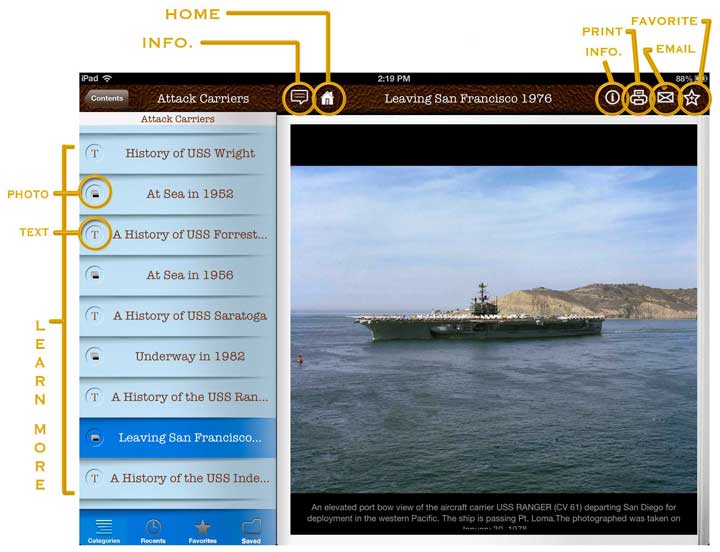Email the photo using envelope icon

pos(665,98)
